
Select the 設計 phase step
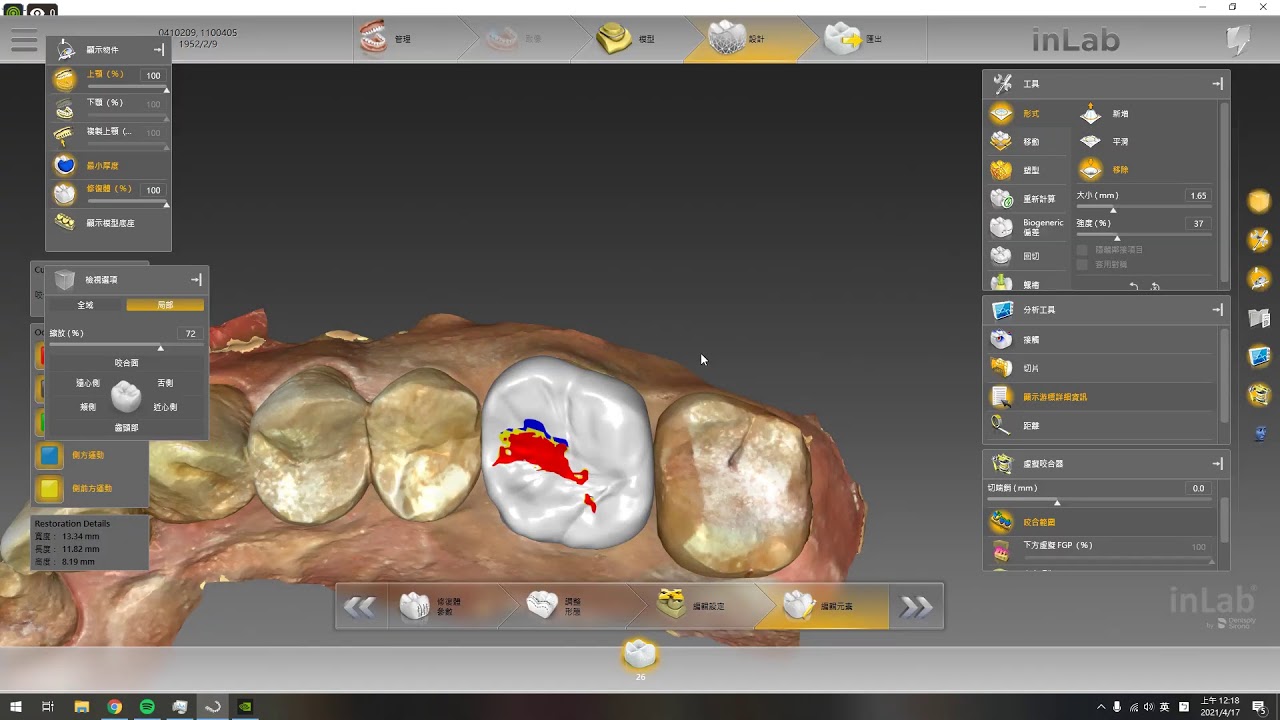(x=740, y=39)
